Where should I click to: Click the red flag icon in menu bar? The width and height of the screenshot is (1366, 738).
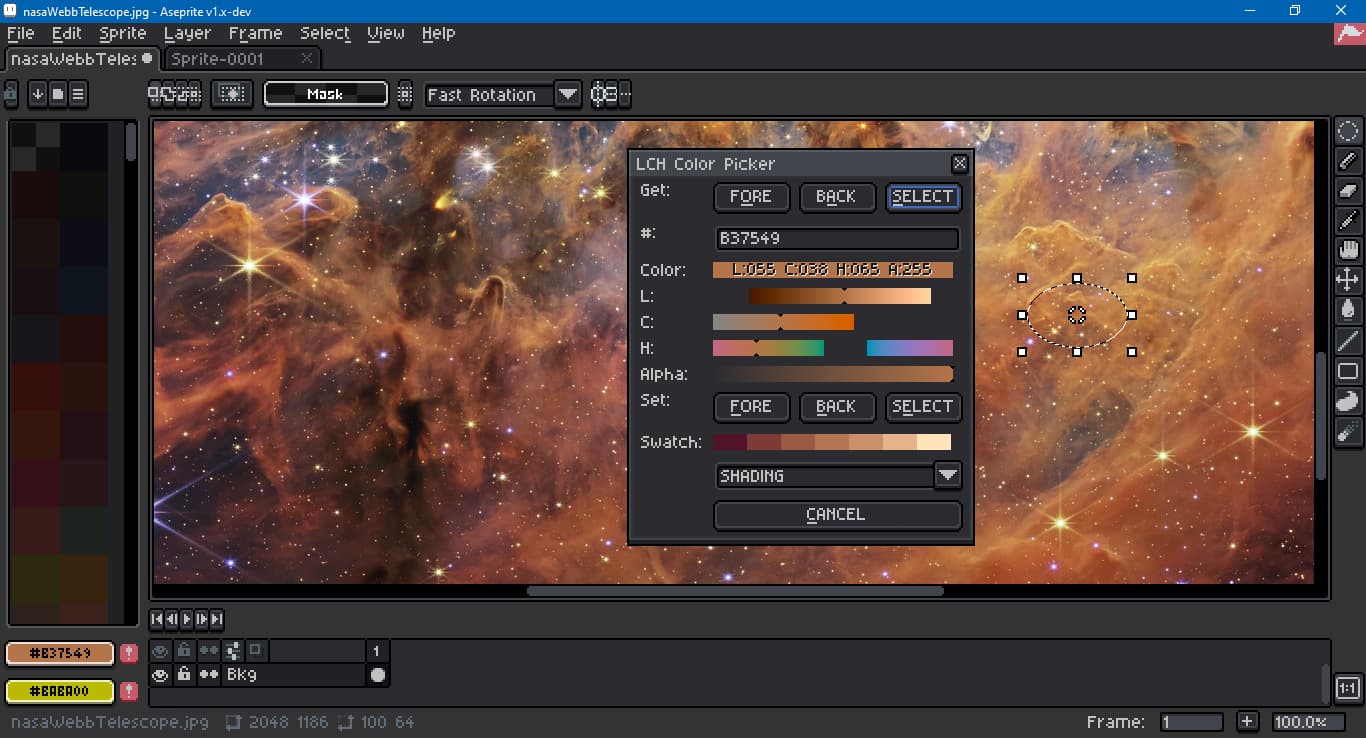click(1349, 32)
